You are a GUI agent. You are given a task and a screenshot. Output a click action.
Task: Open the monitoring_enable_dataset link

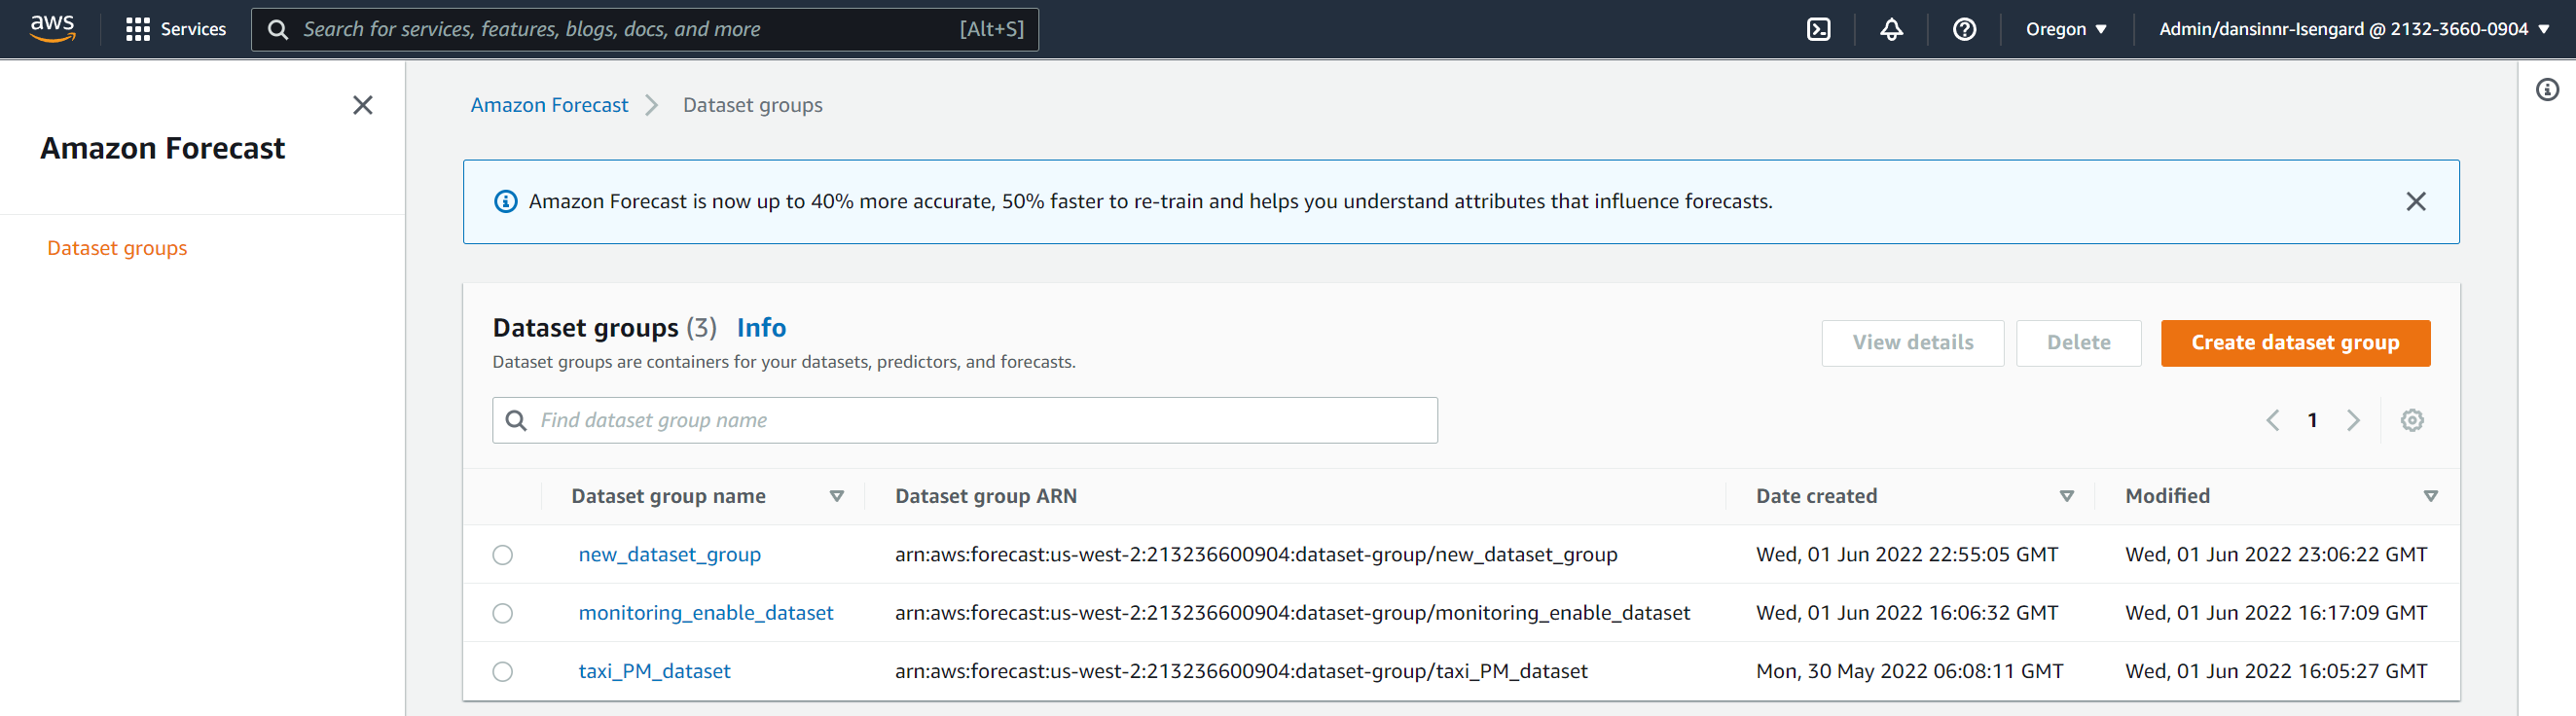tap(705, 613)
